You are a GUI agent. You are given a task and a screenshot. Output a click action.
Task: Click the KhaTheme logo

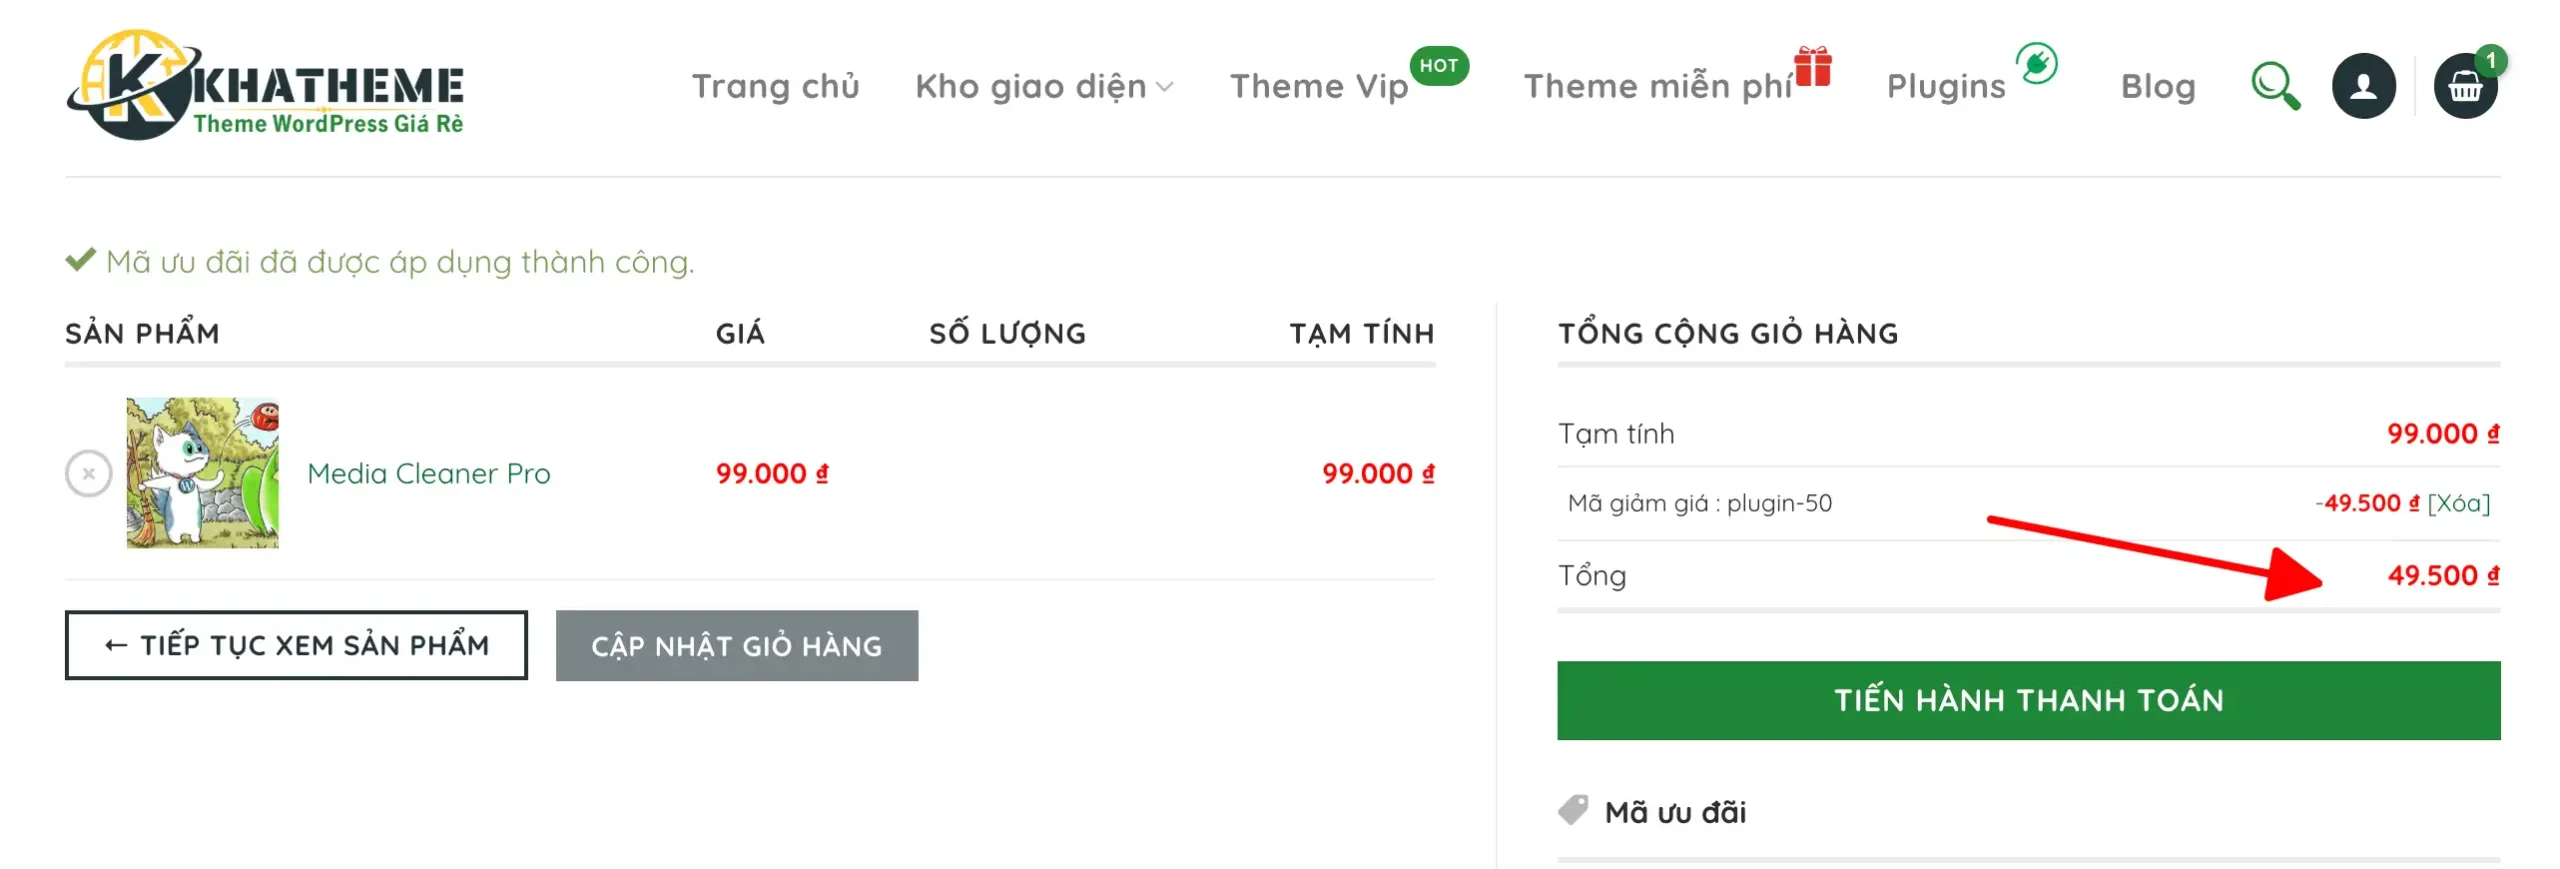coord(265,85)
